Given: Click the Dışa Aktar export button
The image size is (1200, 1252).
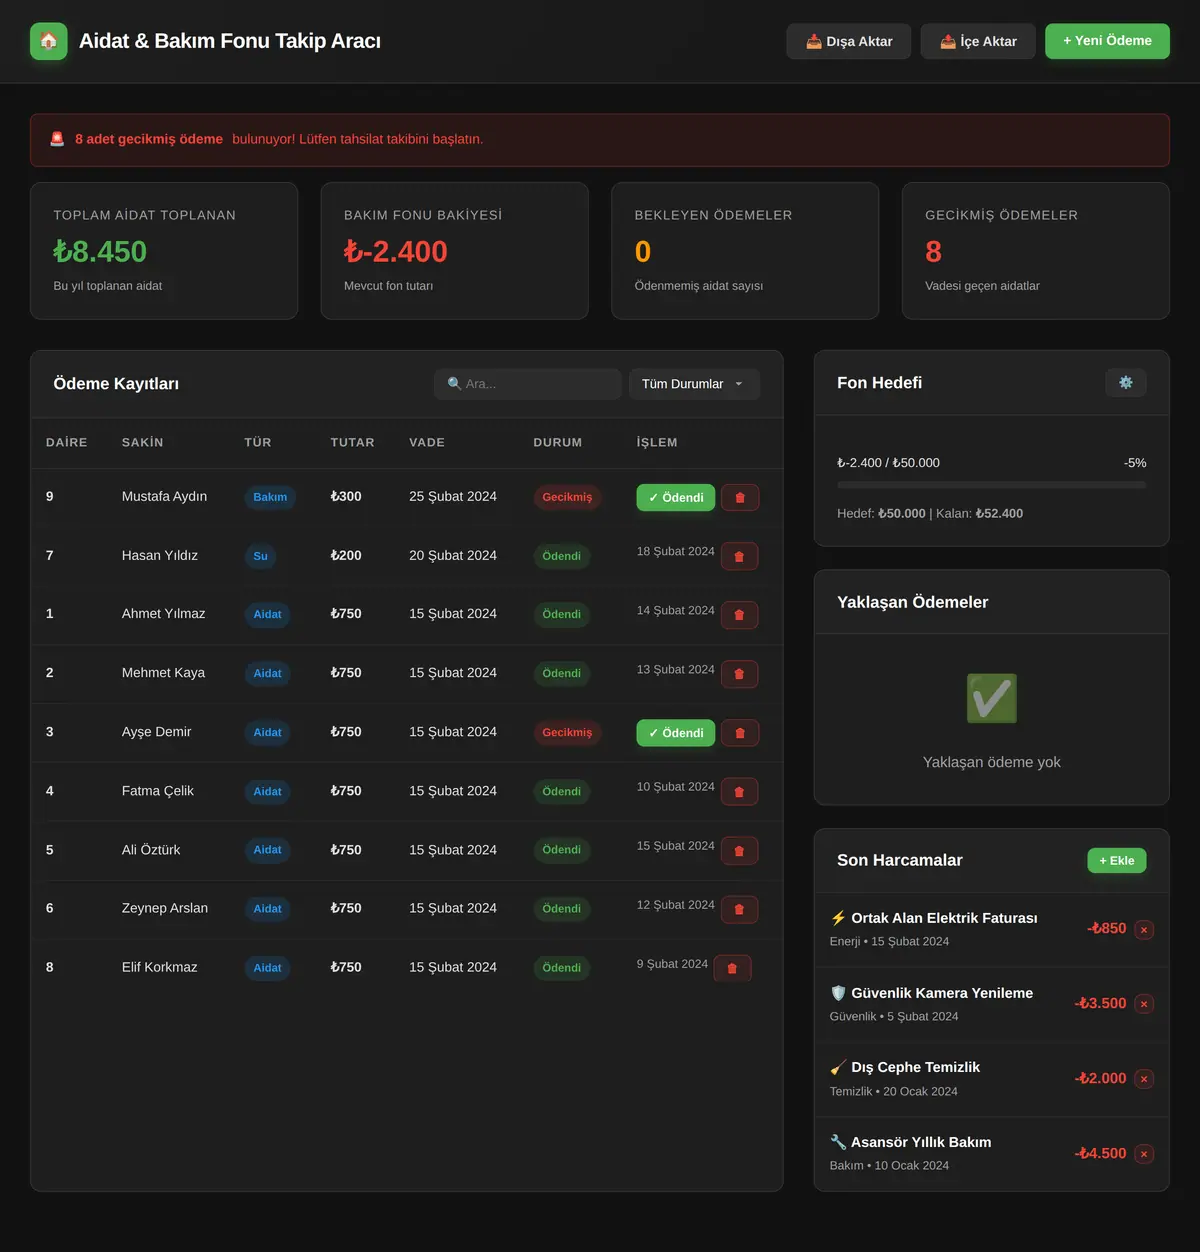Looking at the screenshot, I should pos(849,41).
